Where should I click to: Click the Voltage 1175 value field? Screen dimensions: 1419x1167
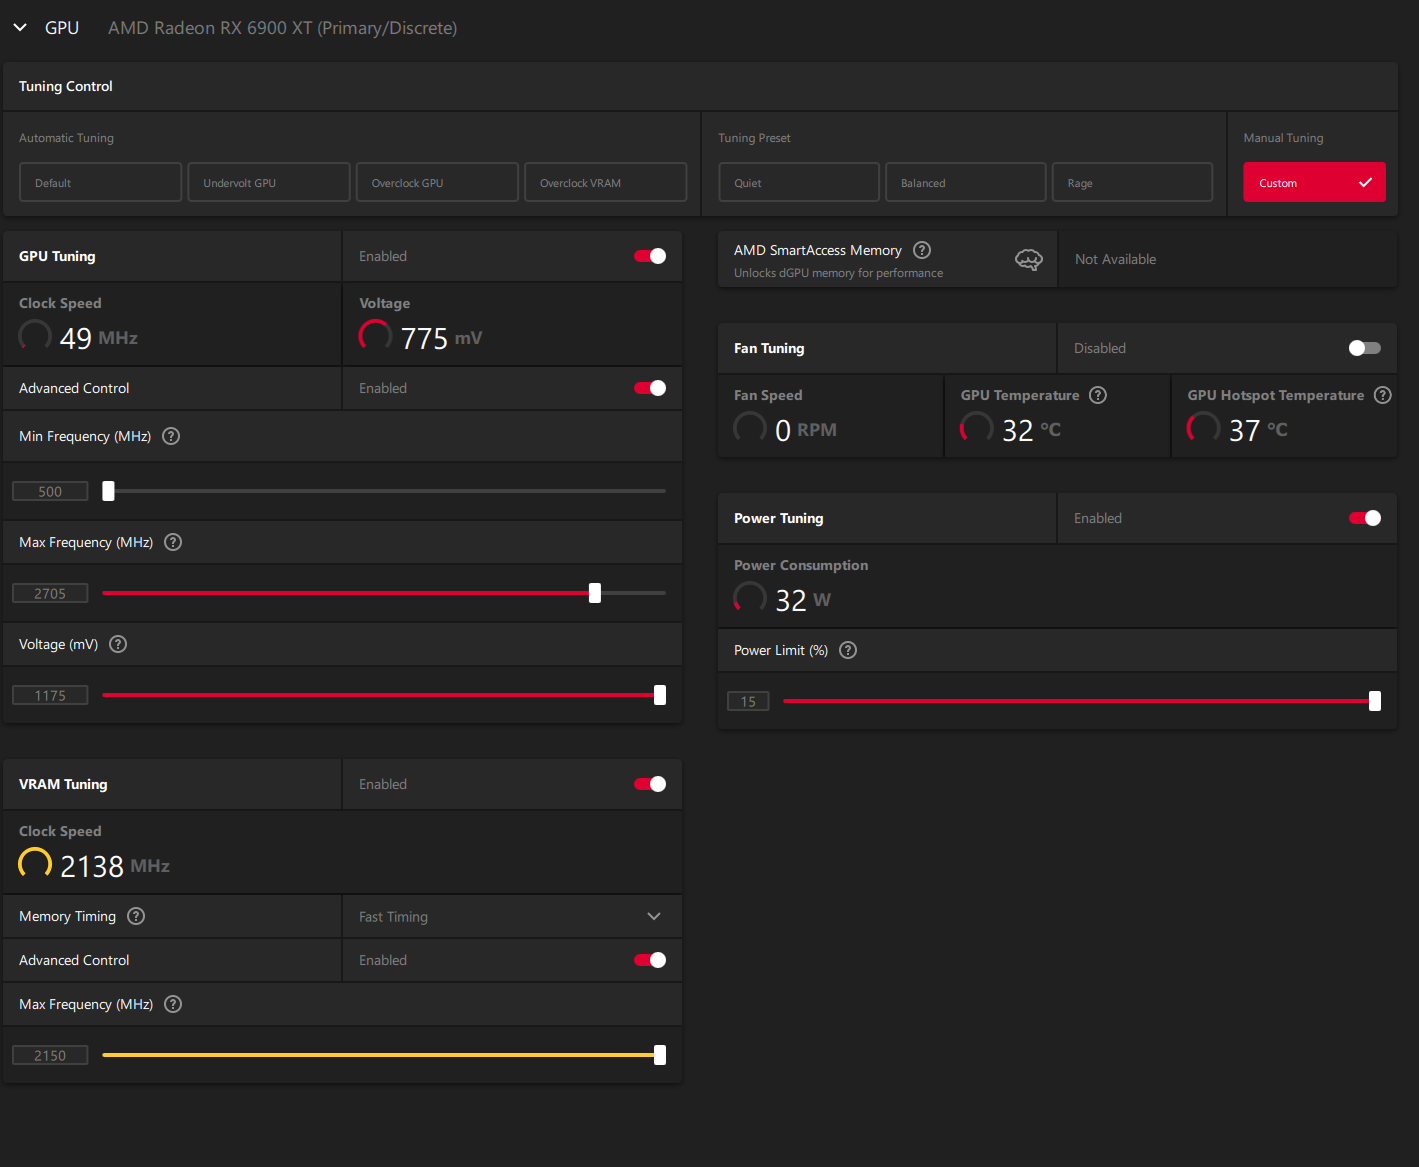pyautogui.click(x=50, y=695)
